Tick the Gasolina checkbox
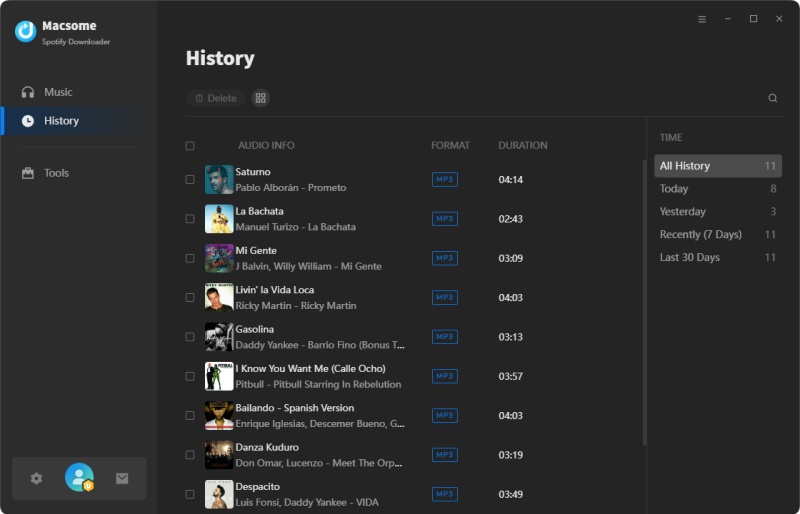Image resolution: width=800 pixels, height=514 pixels. pyautogui.click(x=190, y=337)
